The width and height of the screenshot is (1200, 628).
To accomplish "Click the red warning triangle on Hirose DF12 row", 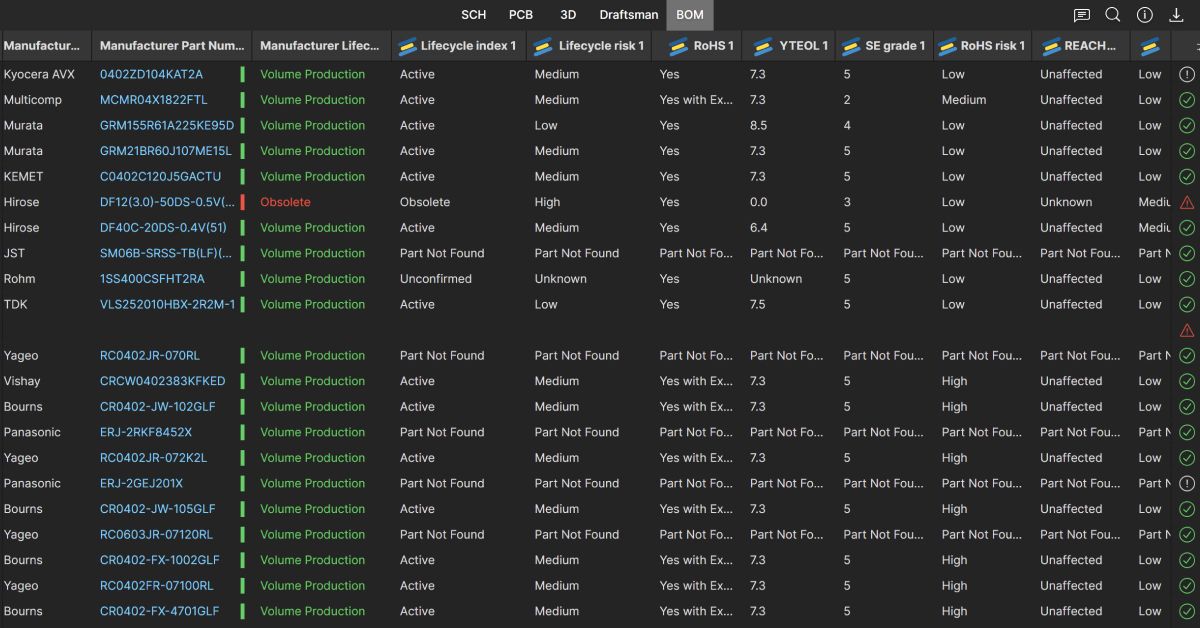I will click(1186, 202).
